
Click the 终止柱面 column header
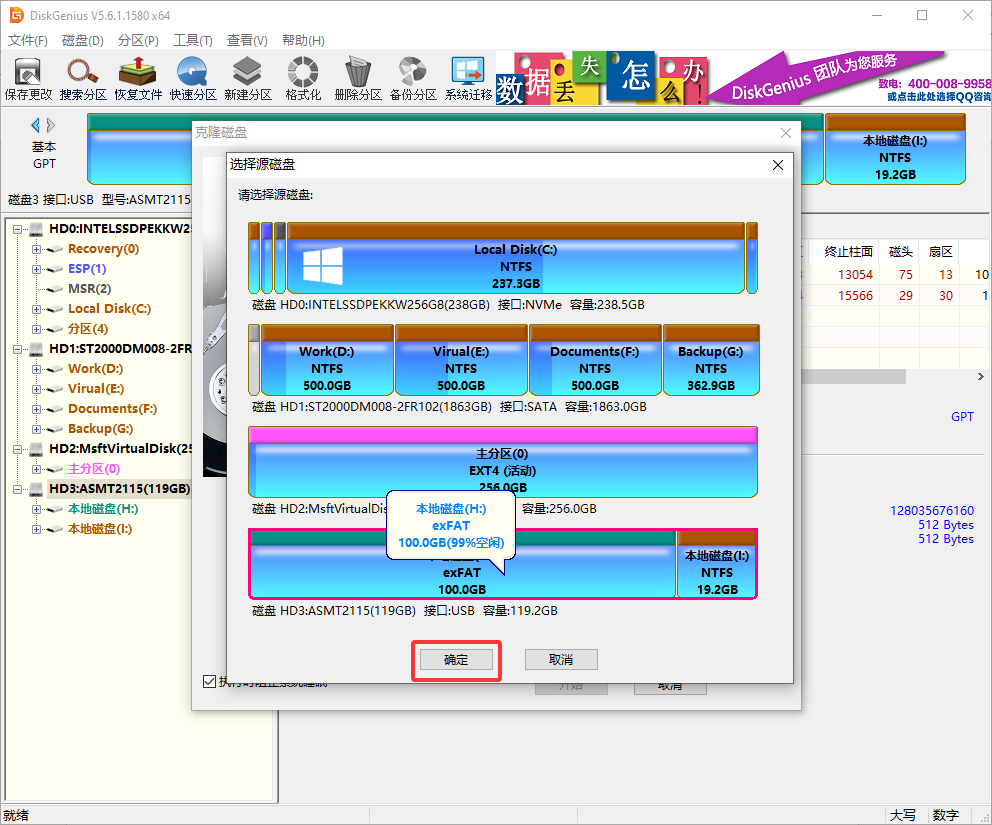point(848,252)
